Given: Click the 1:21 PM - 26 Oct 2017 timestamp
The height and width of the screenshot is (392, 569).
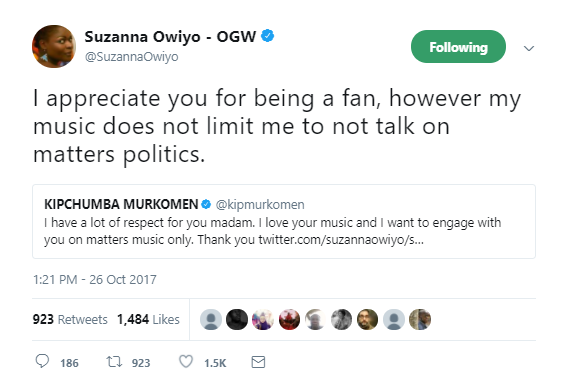Looking at the screenshot, I should [x=94, y=279].
